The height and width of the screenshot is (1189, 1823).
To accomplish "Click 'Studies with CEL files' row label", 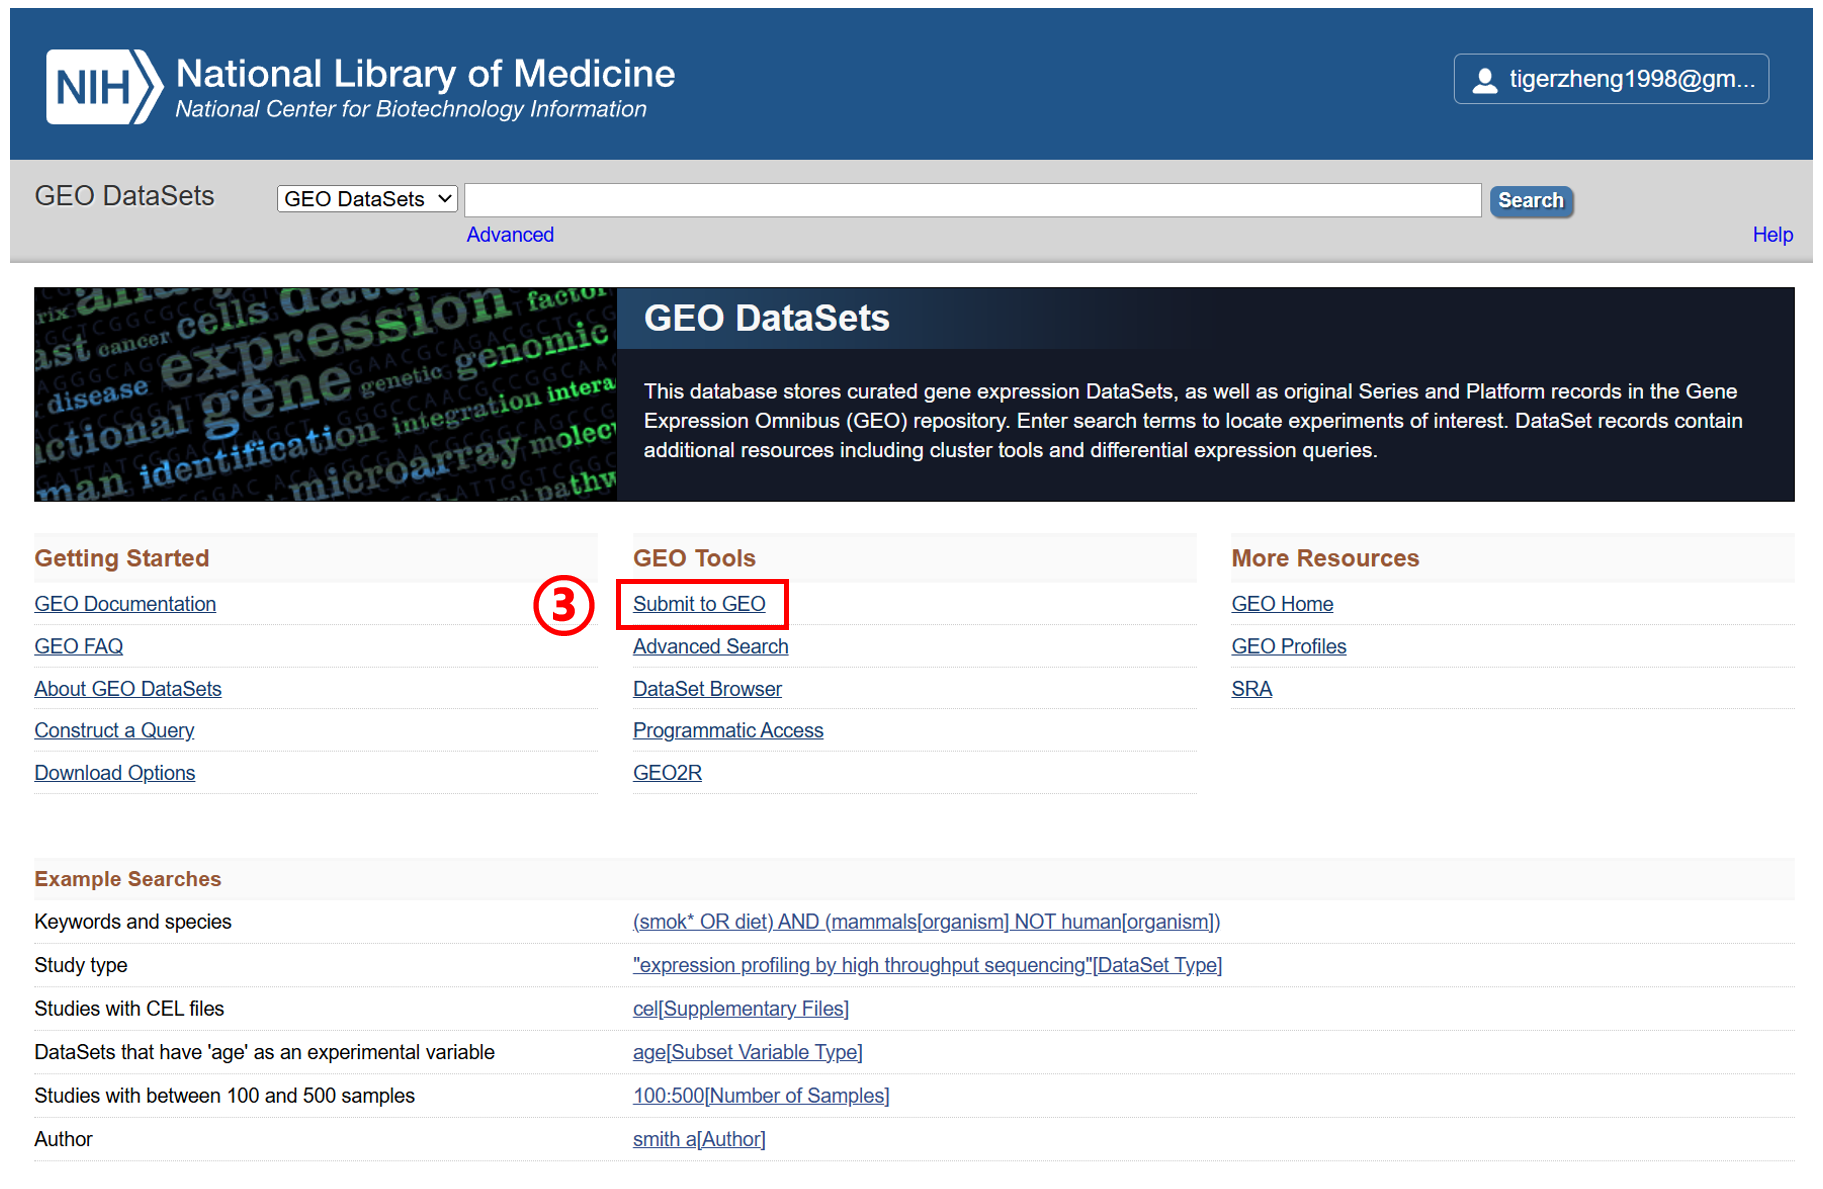I will 129,1009.
